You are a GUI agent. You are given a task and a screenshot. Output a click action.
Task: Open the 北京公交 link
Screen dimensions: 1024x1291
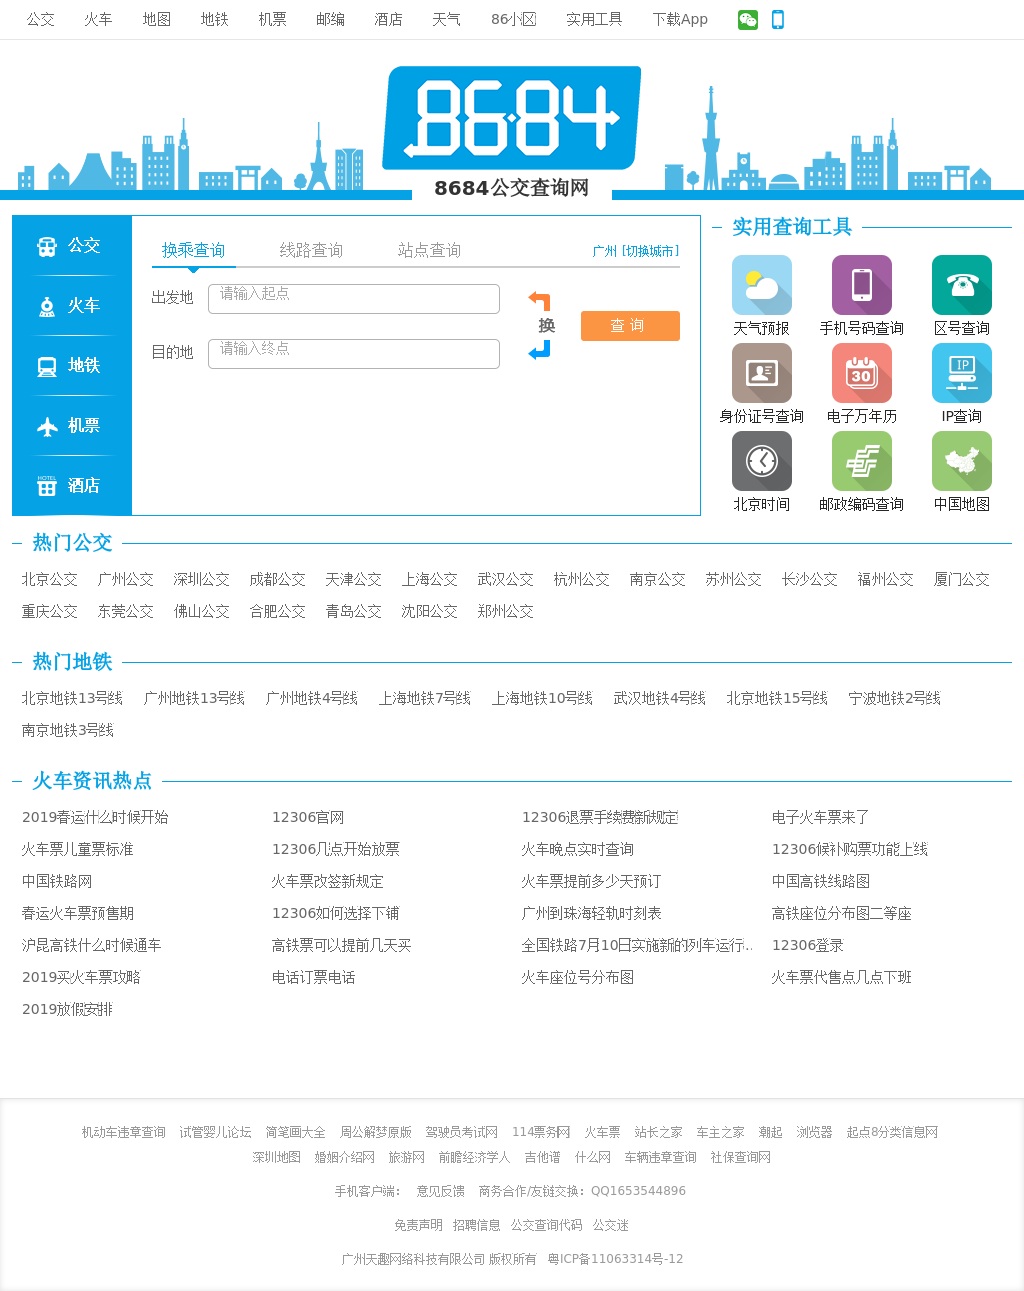(x=50, y=579)
